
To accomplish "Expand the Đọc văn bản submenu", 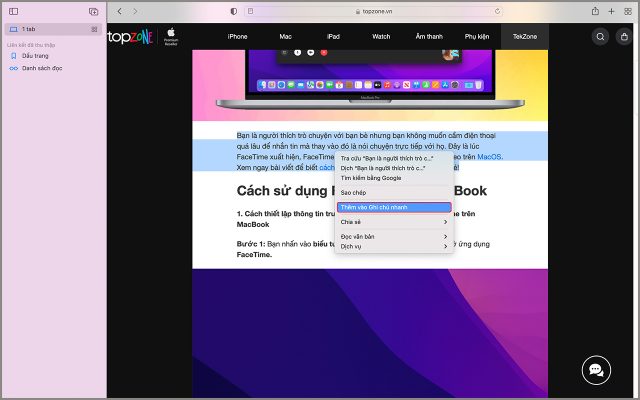I will pos(394,236).
